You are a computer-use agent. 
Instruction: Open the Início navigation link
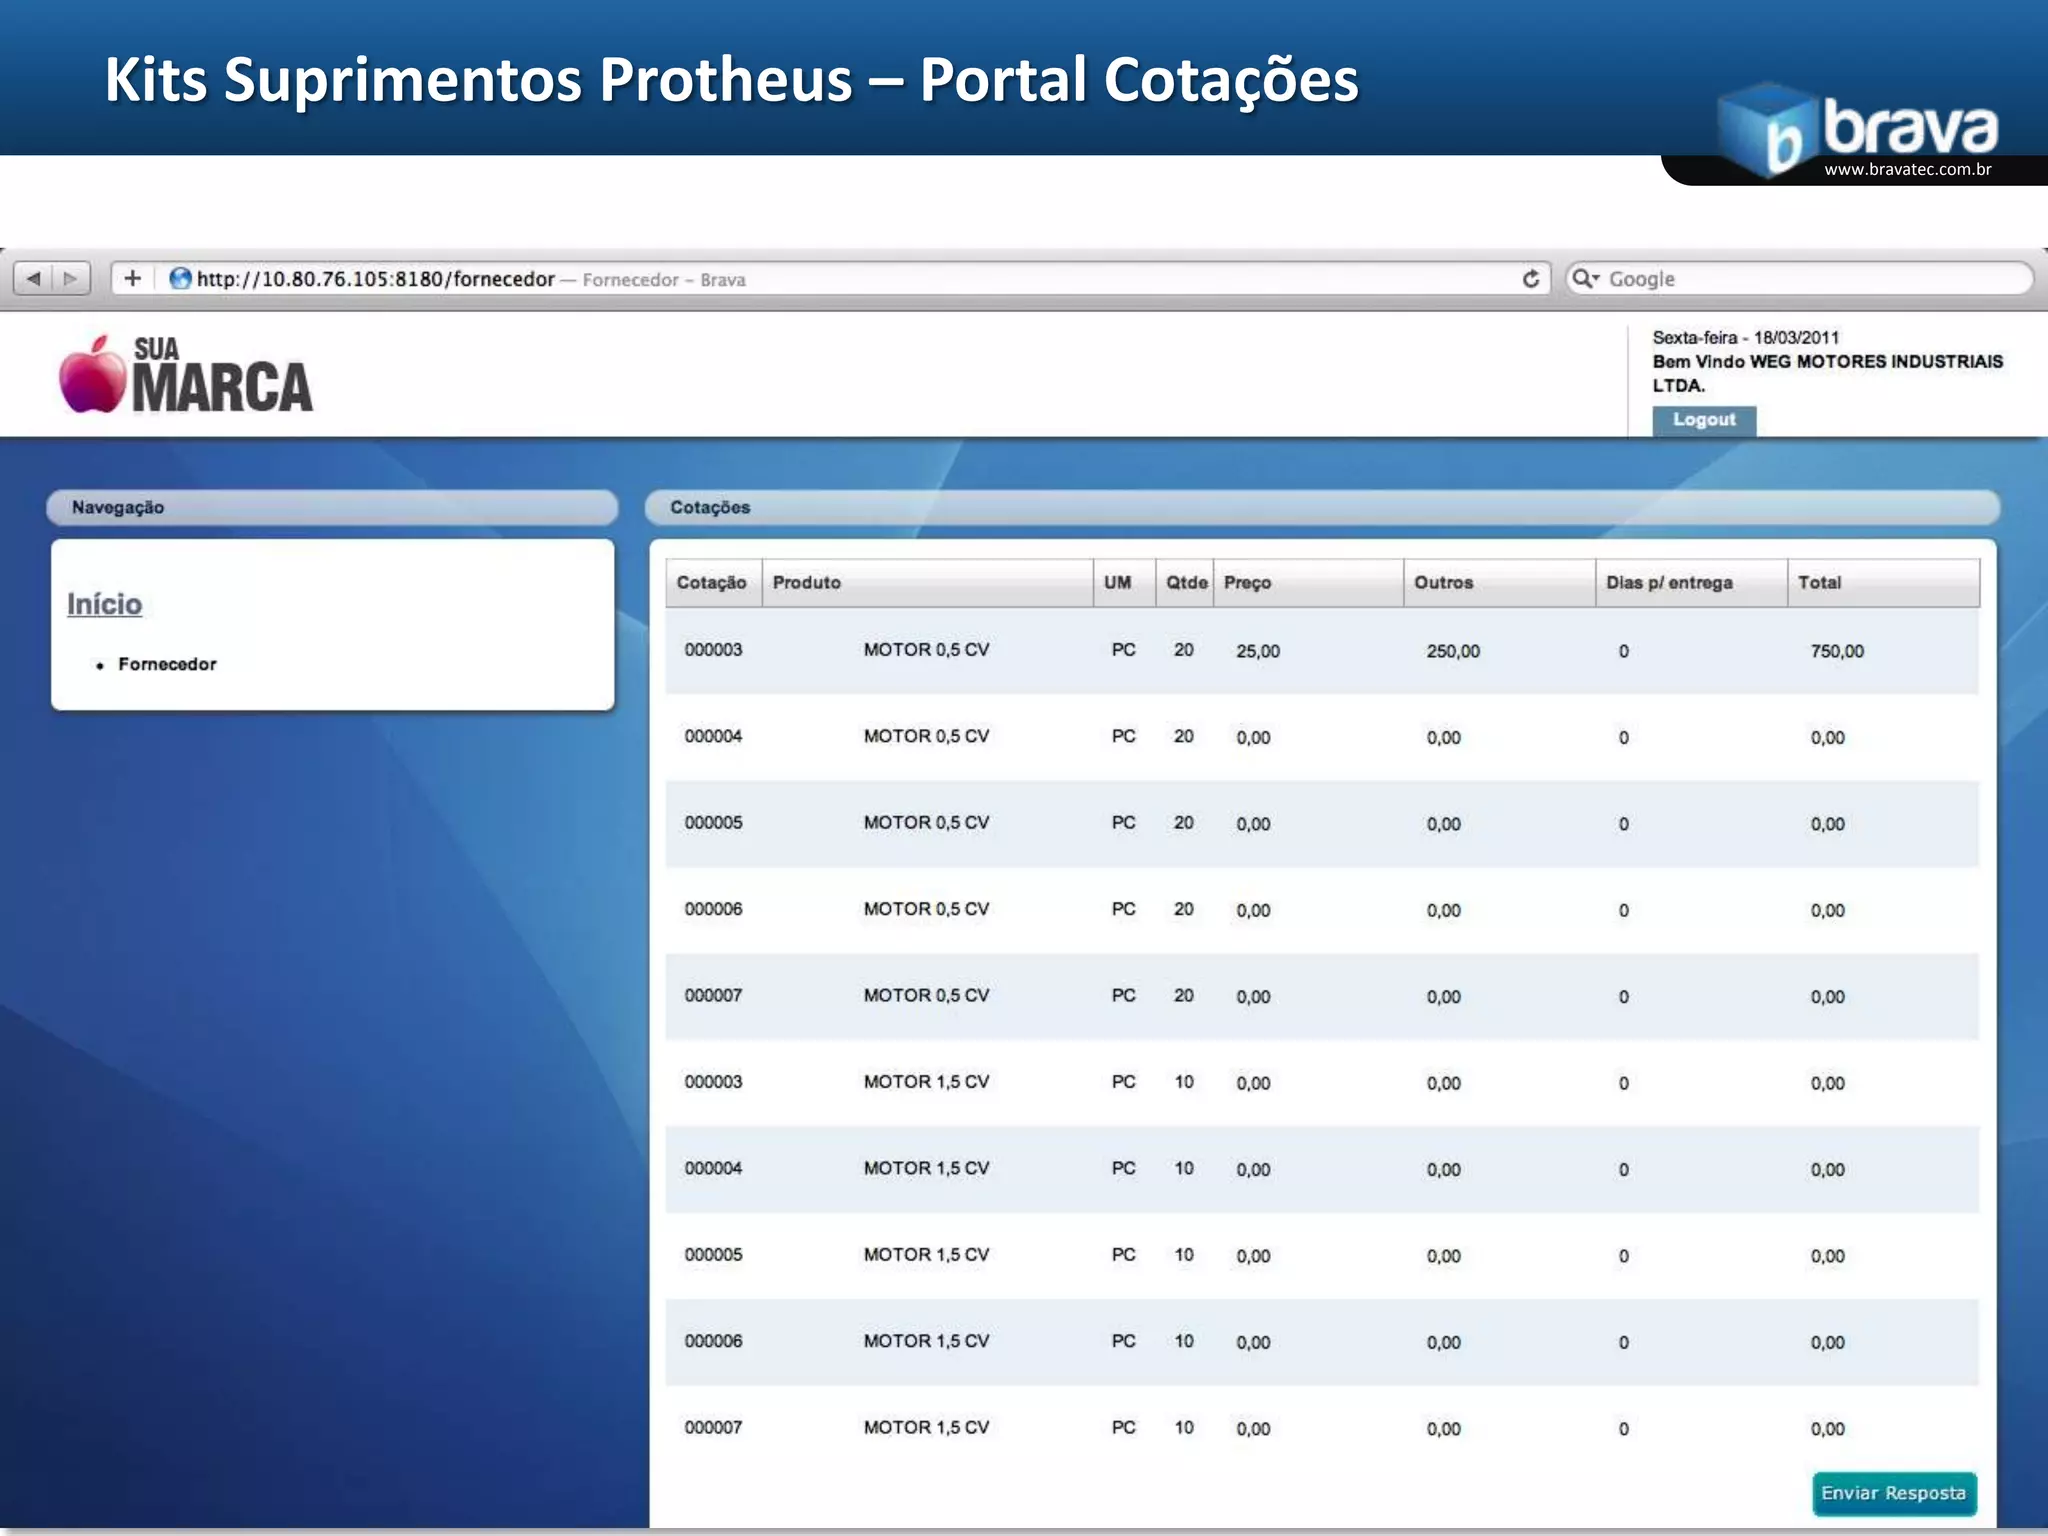point(104,604)
